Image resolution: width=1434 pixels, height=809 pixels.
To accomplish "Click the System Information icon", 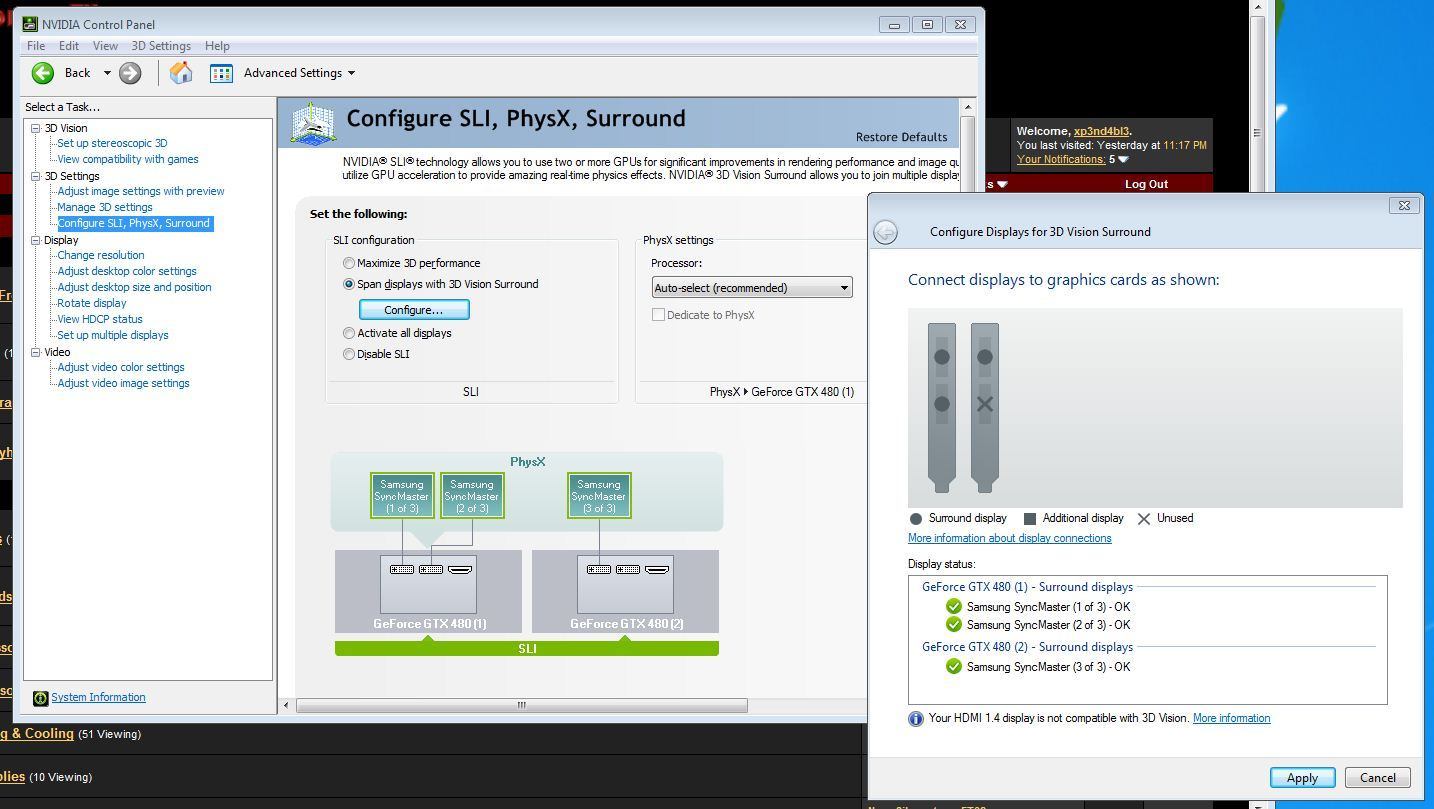I will pyautogui.click(x=40, y=698).
